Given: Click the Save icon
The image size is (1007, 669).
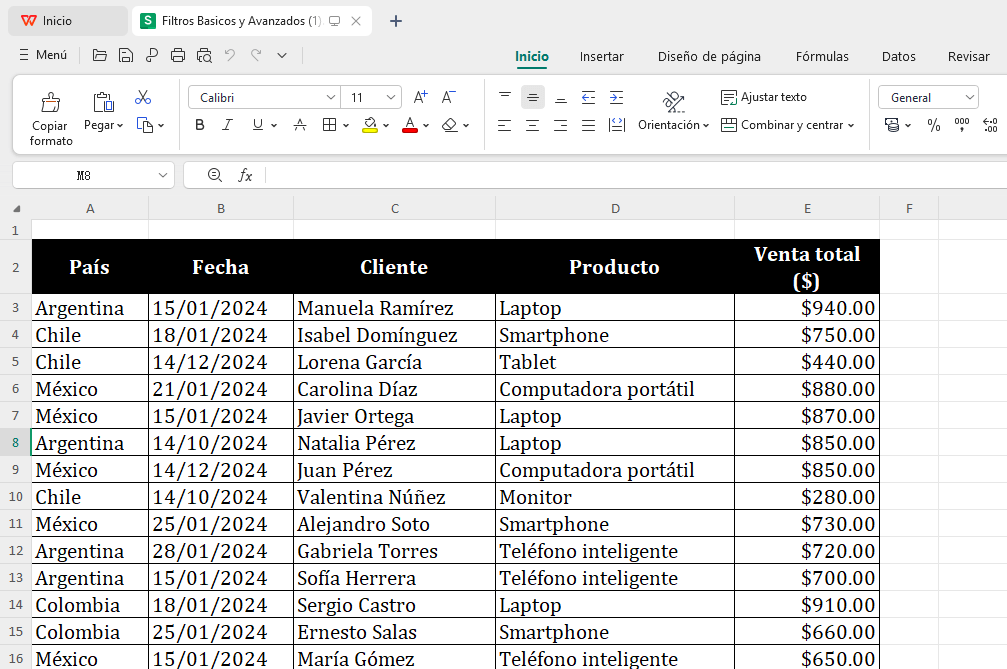Looking at the screenshot, I should [x=126, y=55].
